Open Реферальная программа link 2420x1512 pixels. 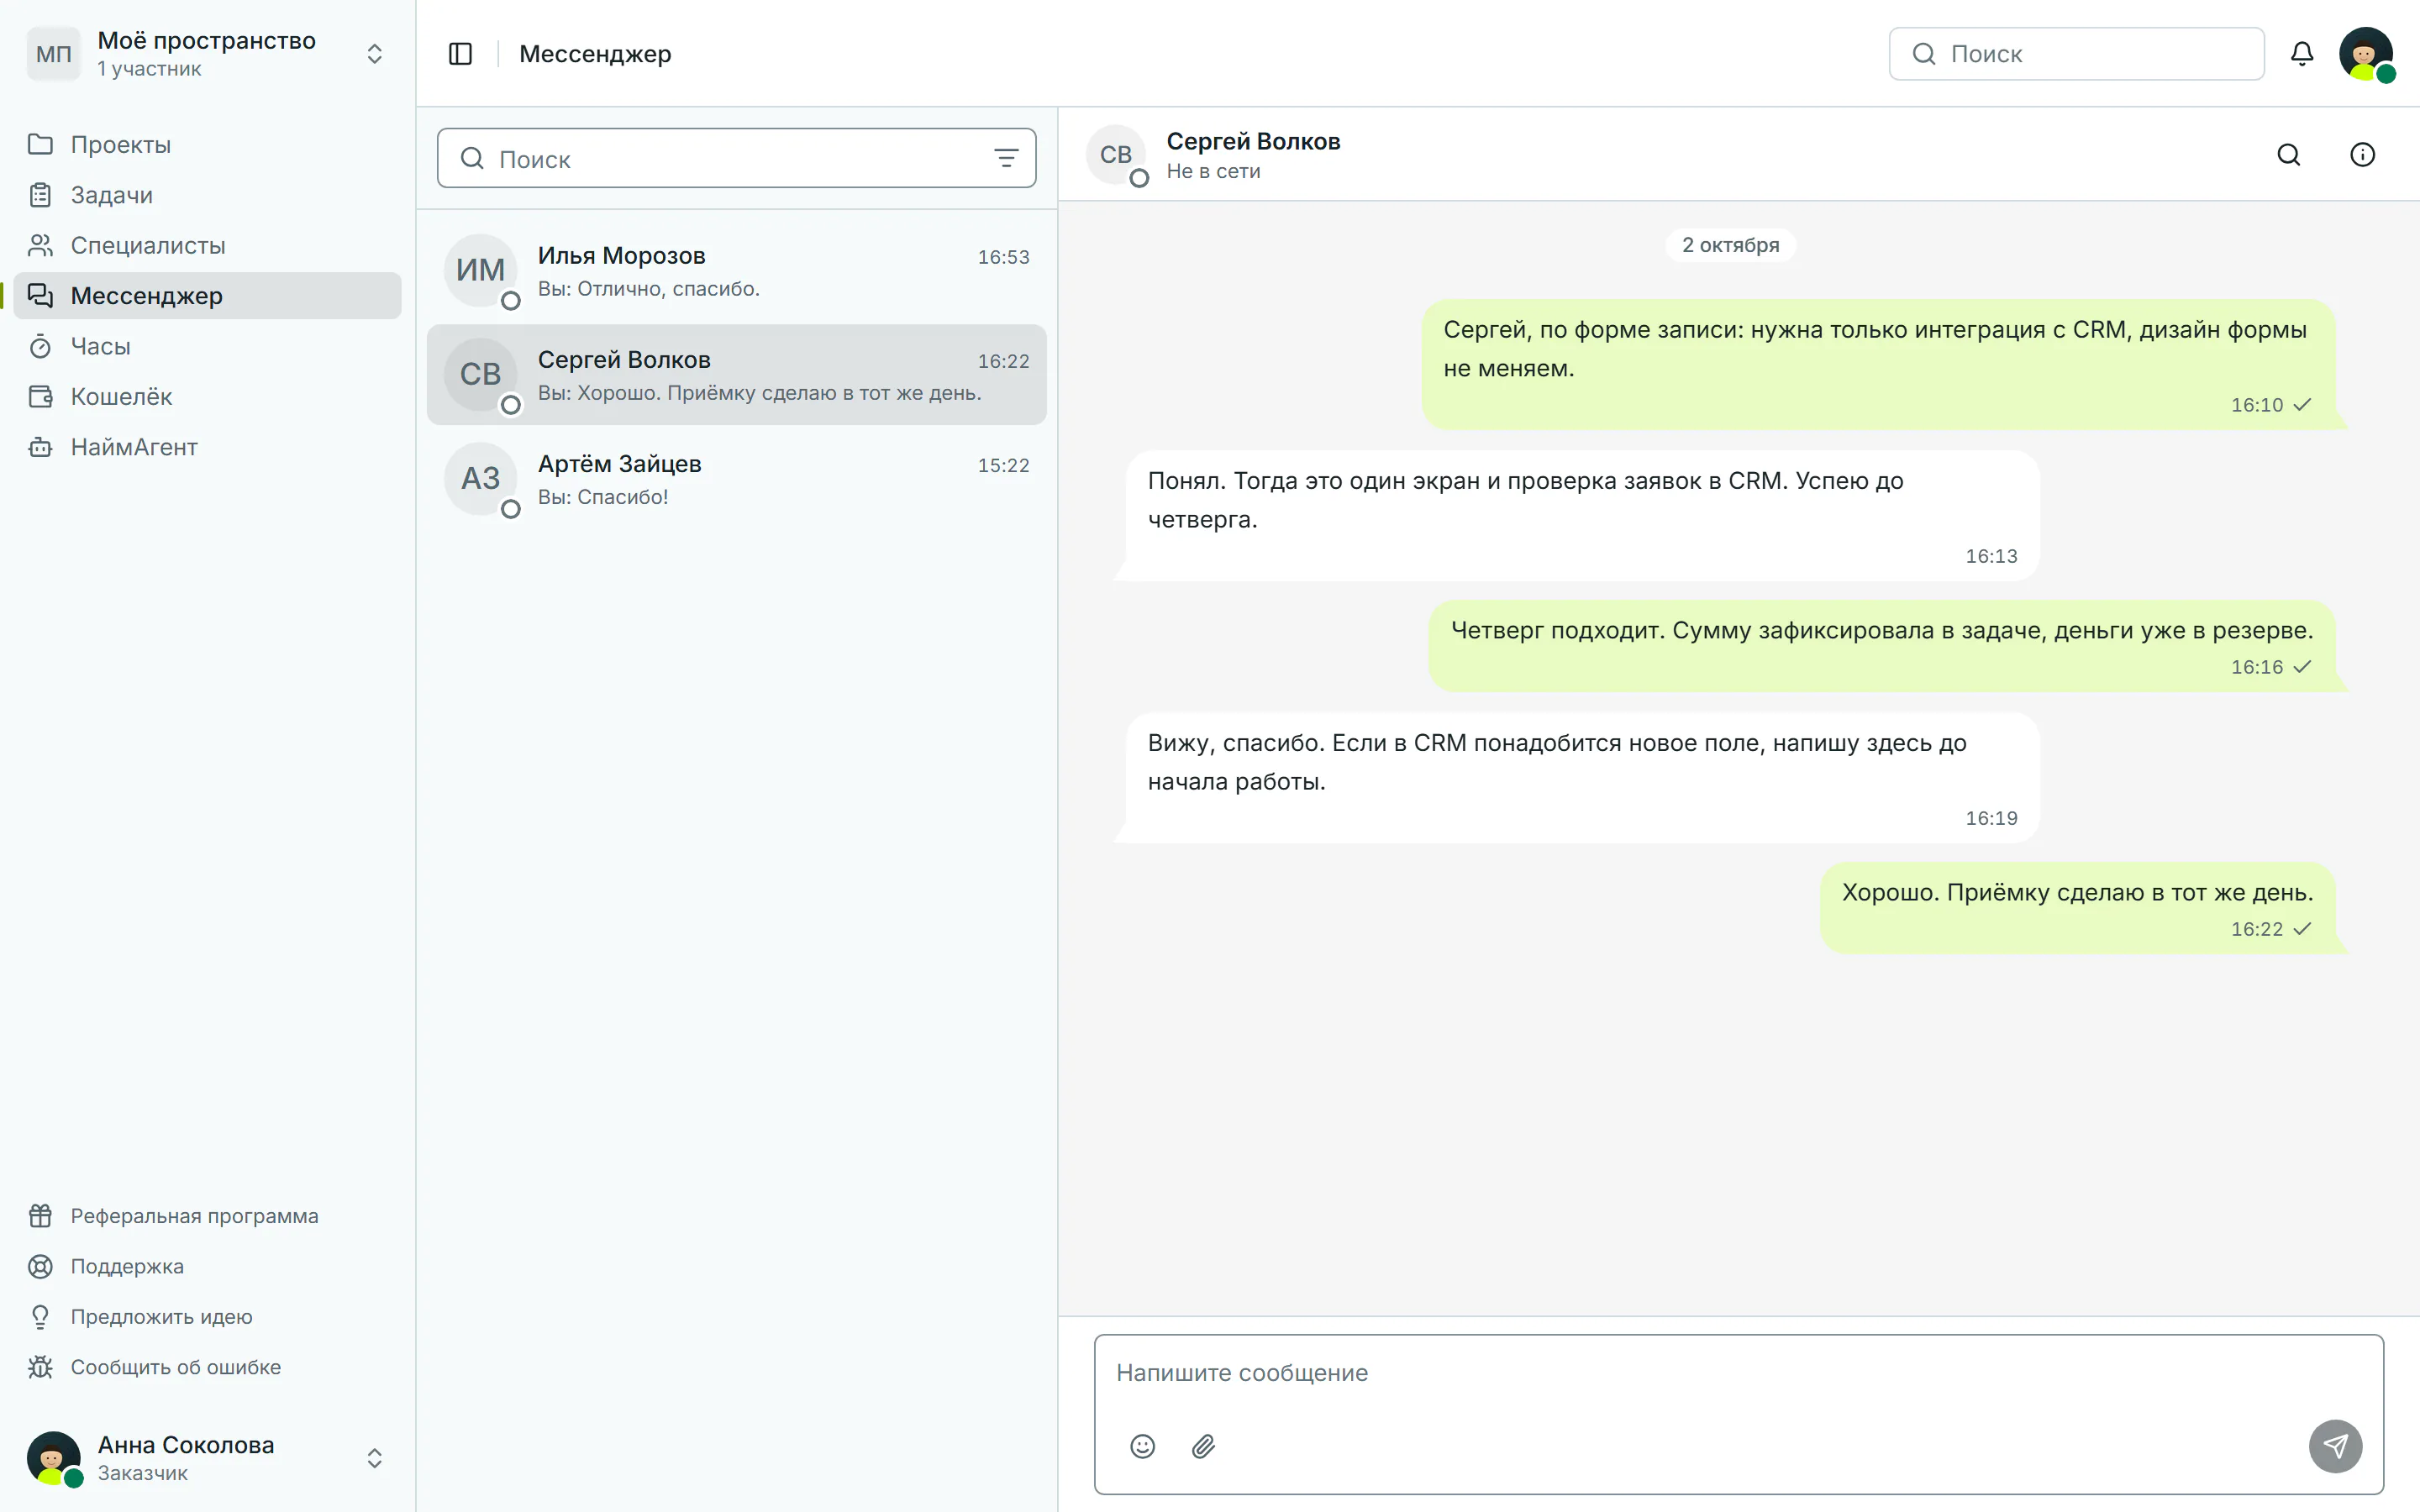click(194, 1216)
